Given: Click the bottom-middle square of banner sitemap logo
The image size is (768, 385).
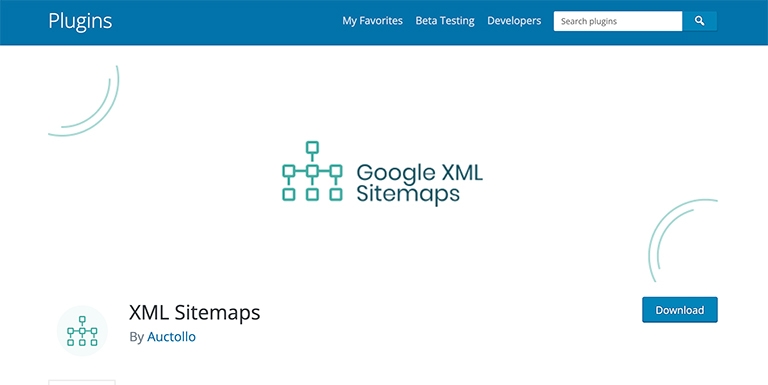Looking at the screenshot, I should [312, 194].
